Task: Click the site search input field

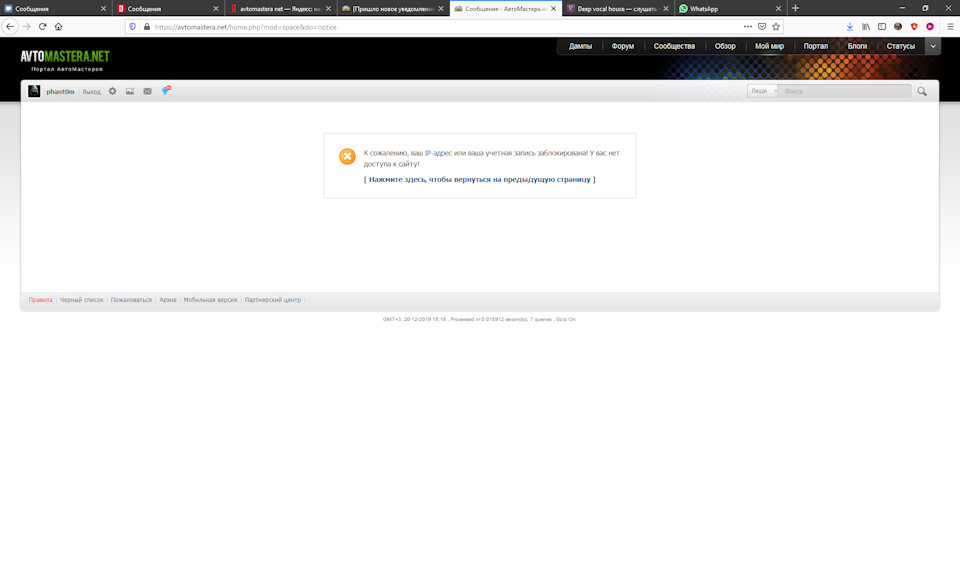Action: tap(845, 91)
